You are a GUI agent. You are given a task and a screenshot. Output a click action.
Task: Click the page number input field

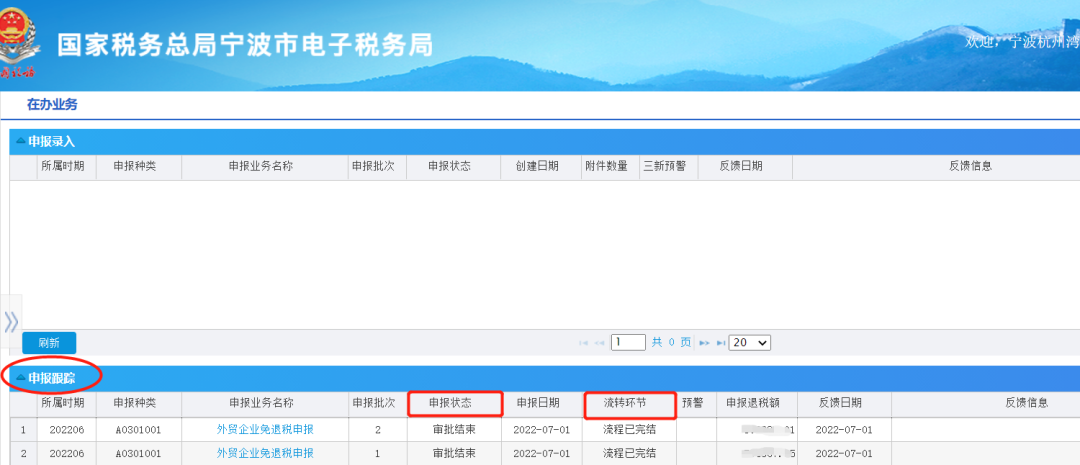point(628,342)
